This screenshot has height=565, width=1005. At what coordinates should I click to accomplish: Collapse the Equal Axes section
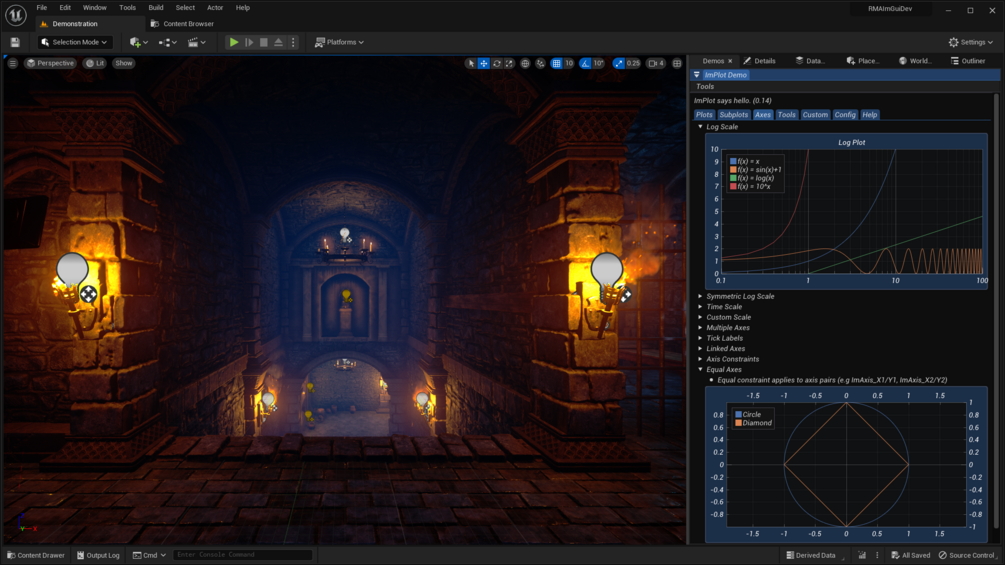tap(701, 370)
